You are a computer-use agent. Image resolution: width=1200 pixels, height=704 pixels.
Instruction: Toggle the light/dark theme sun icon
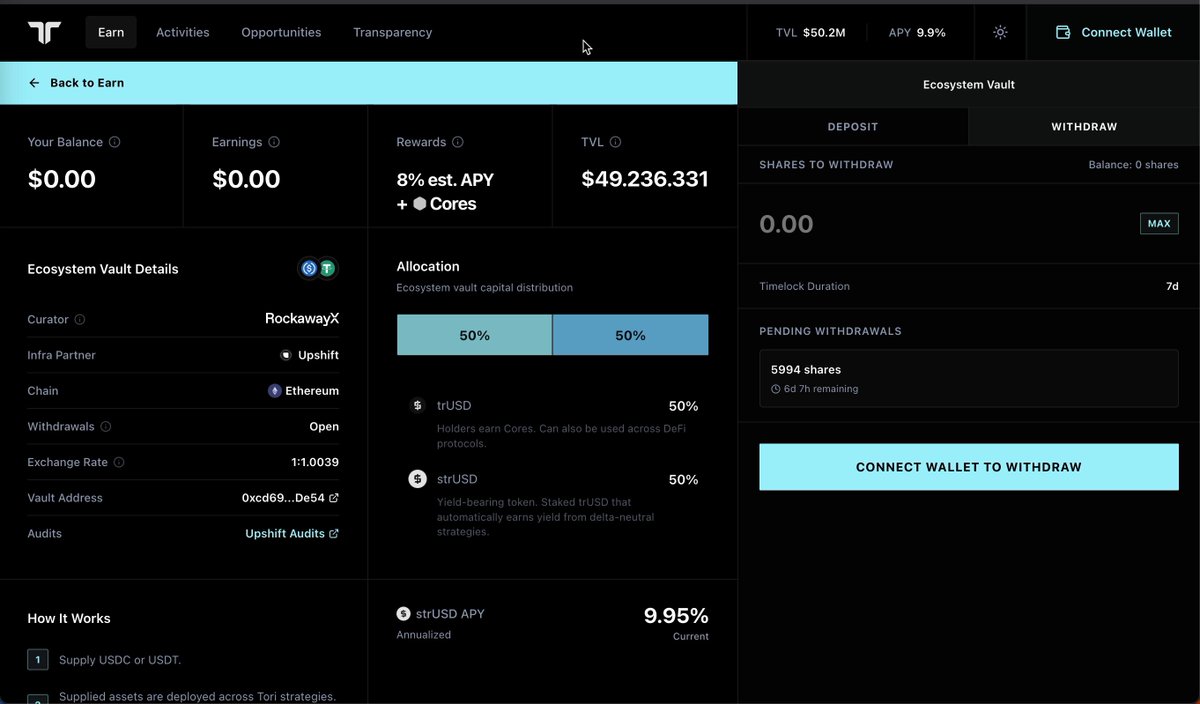[1000, 32]
